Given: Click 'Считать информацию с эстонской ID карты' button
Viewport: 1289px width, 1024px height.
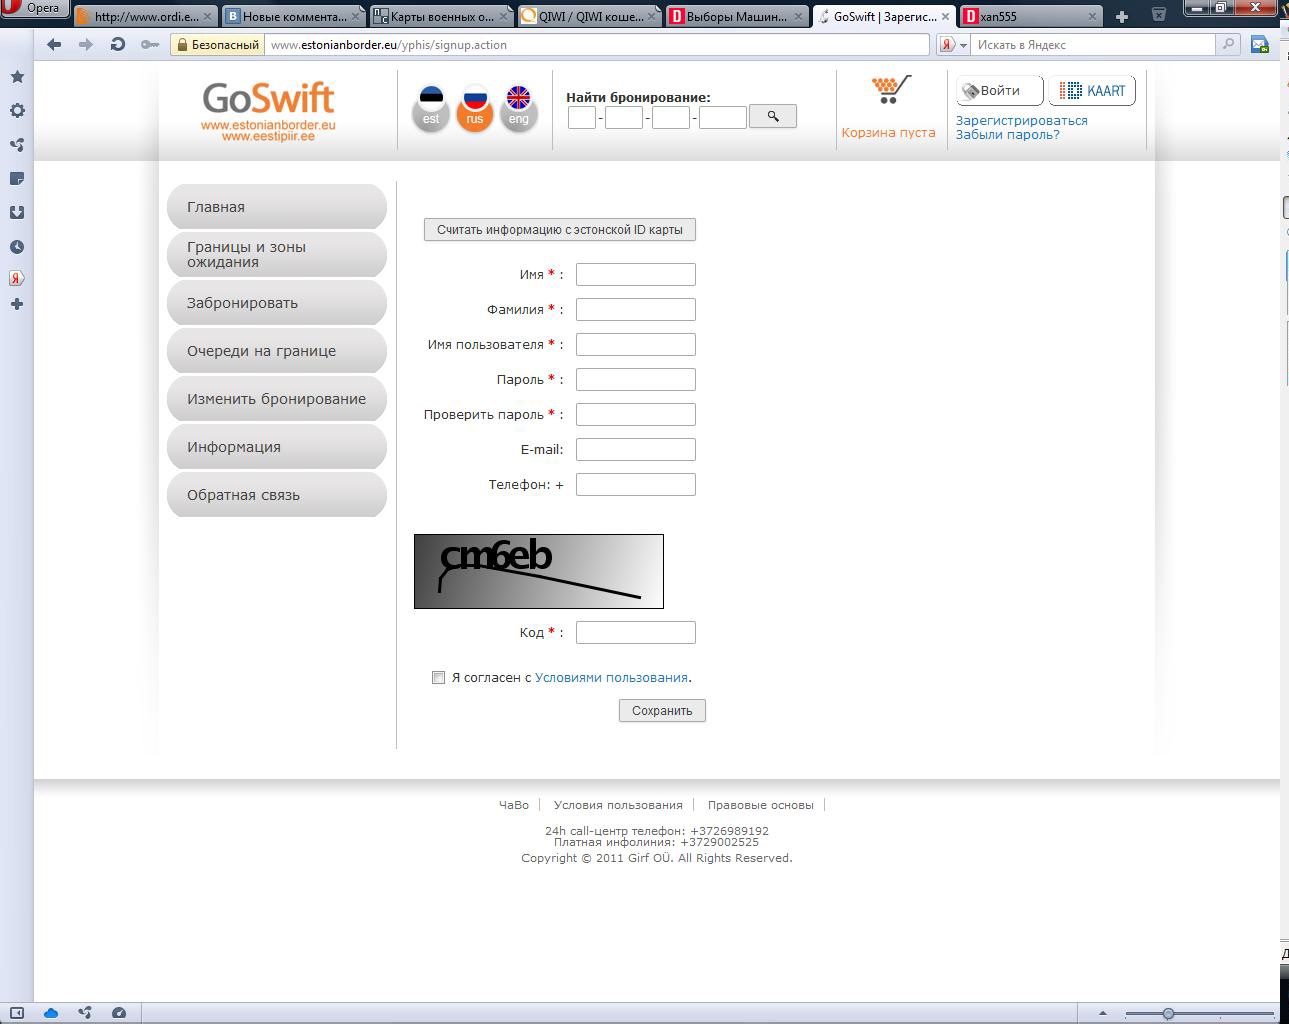Looking at the screenshot, I should click(560, 230).
